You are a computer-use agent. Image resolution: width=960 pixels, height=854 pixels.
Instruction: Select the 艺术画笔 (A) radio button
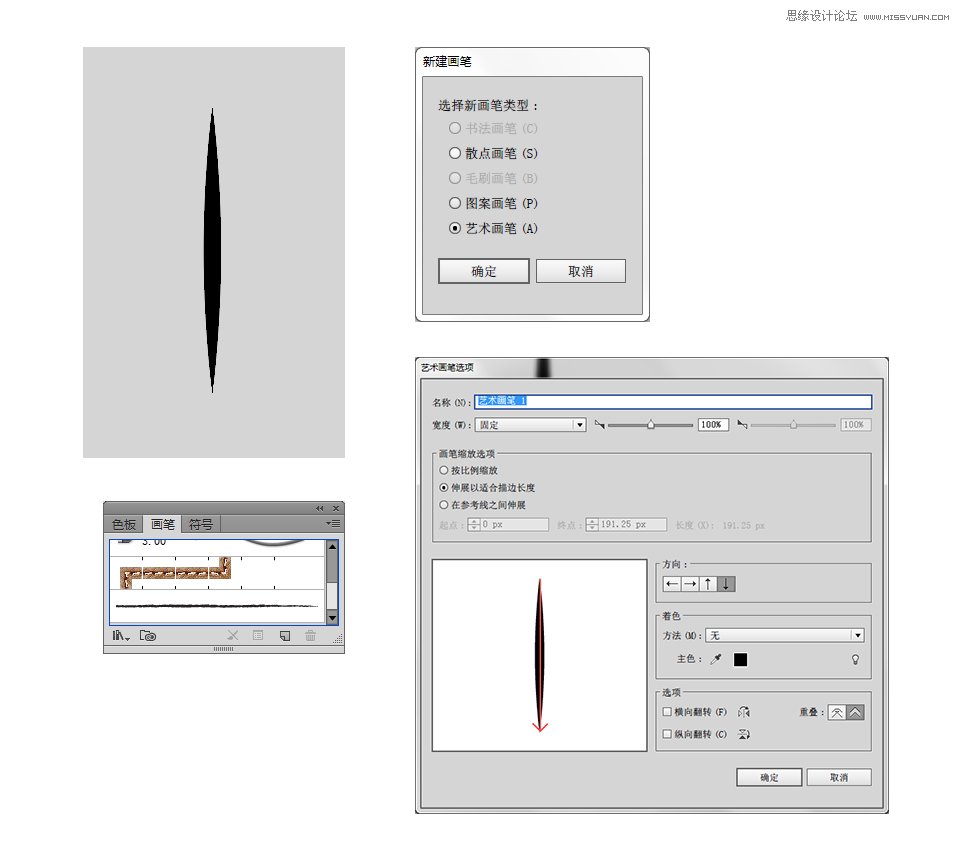[455, 228]
